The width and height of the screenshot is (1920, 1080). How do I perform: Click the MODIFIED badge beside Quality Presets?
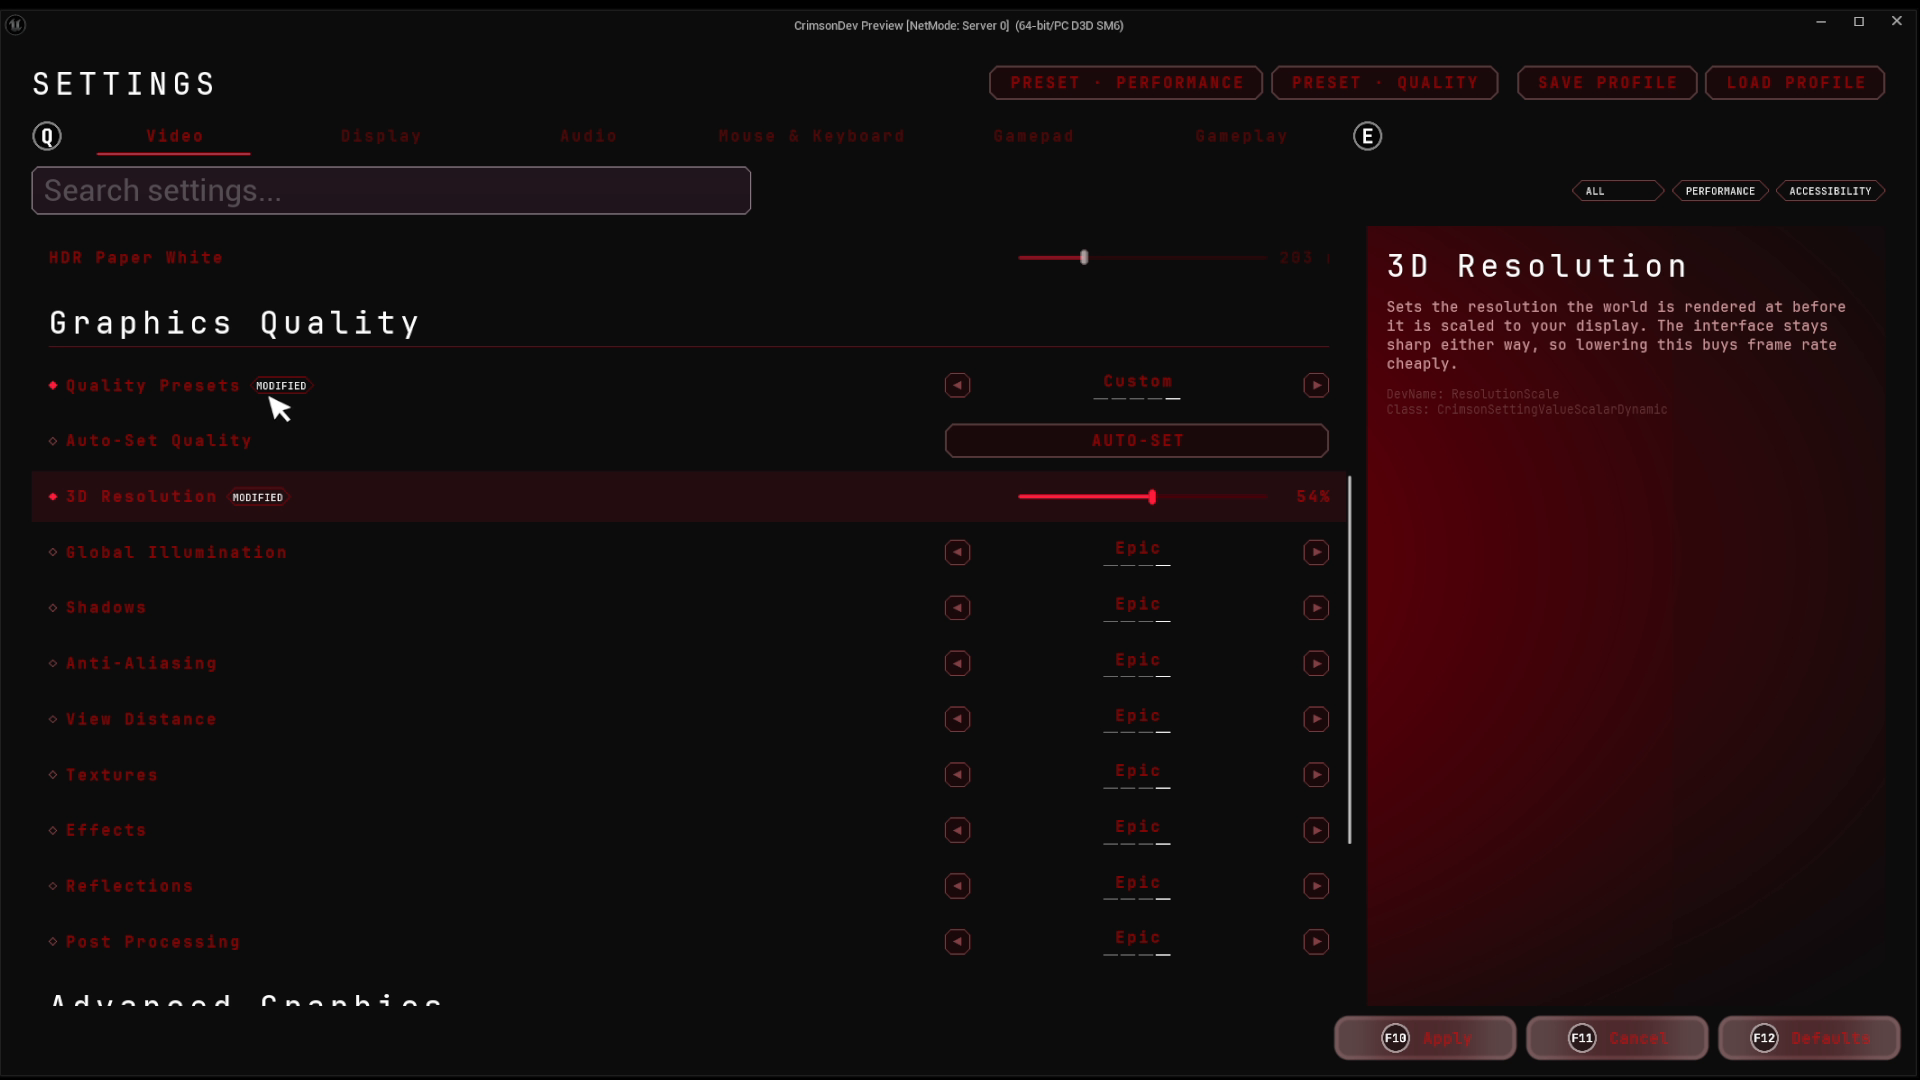[x=281, y=386]
